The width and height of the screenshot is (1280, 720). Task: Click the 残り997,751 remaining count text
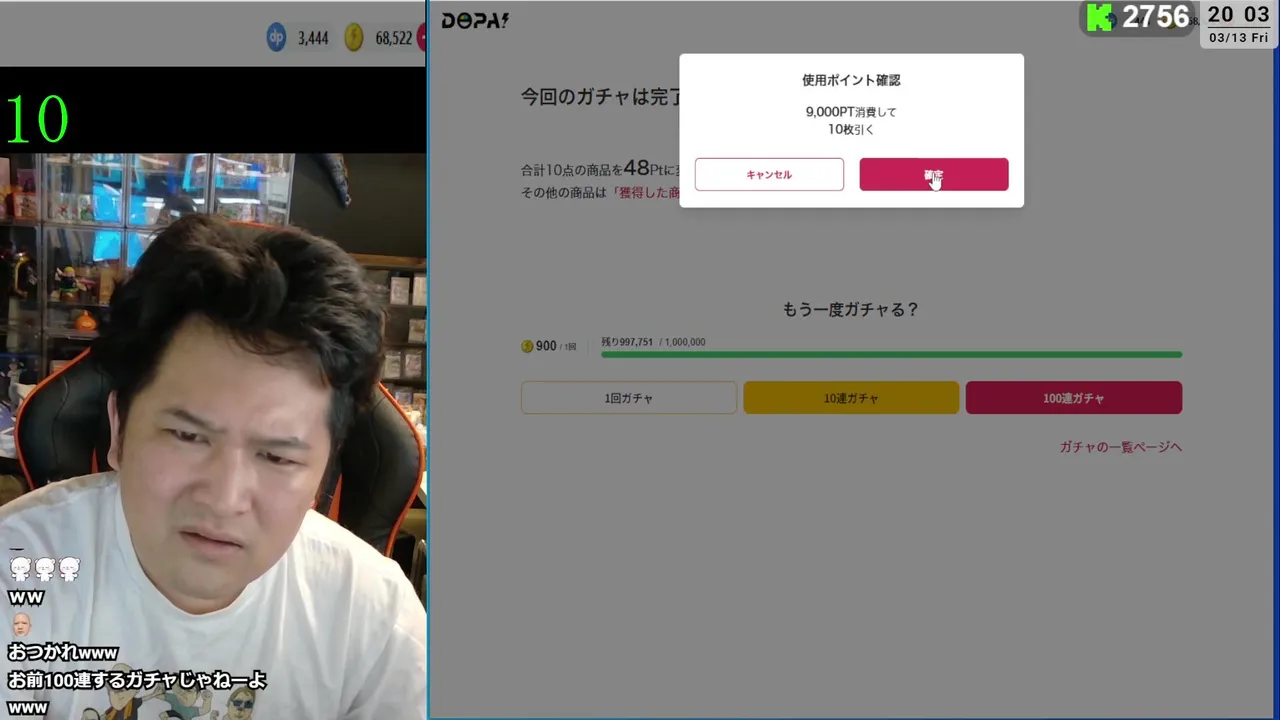pyautogui.click(x=627, y=342)
